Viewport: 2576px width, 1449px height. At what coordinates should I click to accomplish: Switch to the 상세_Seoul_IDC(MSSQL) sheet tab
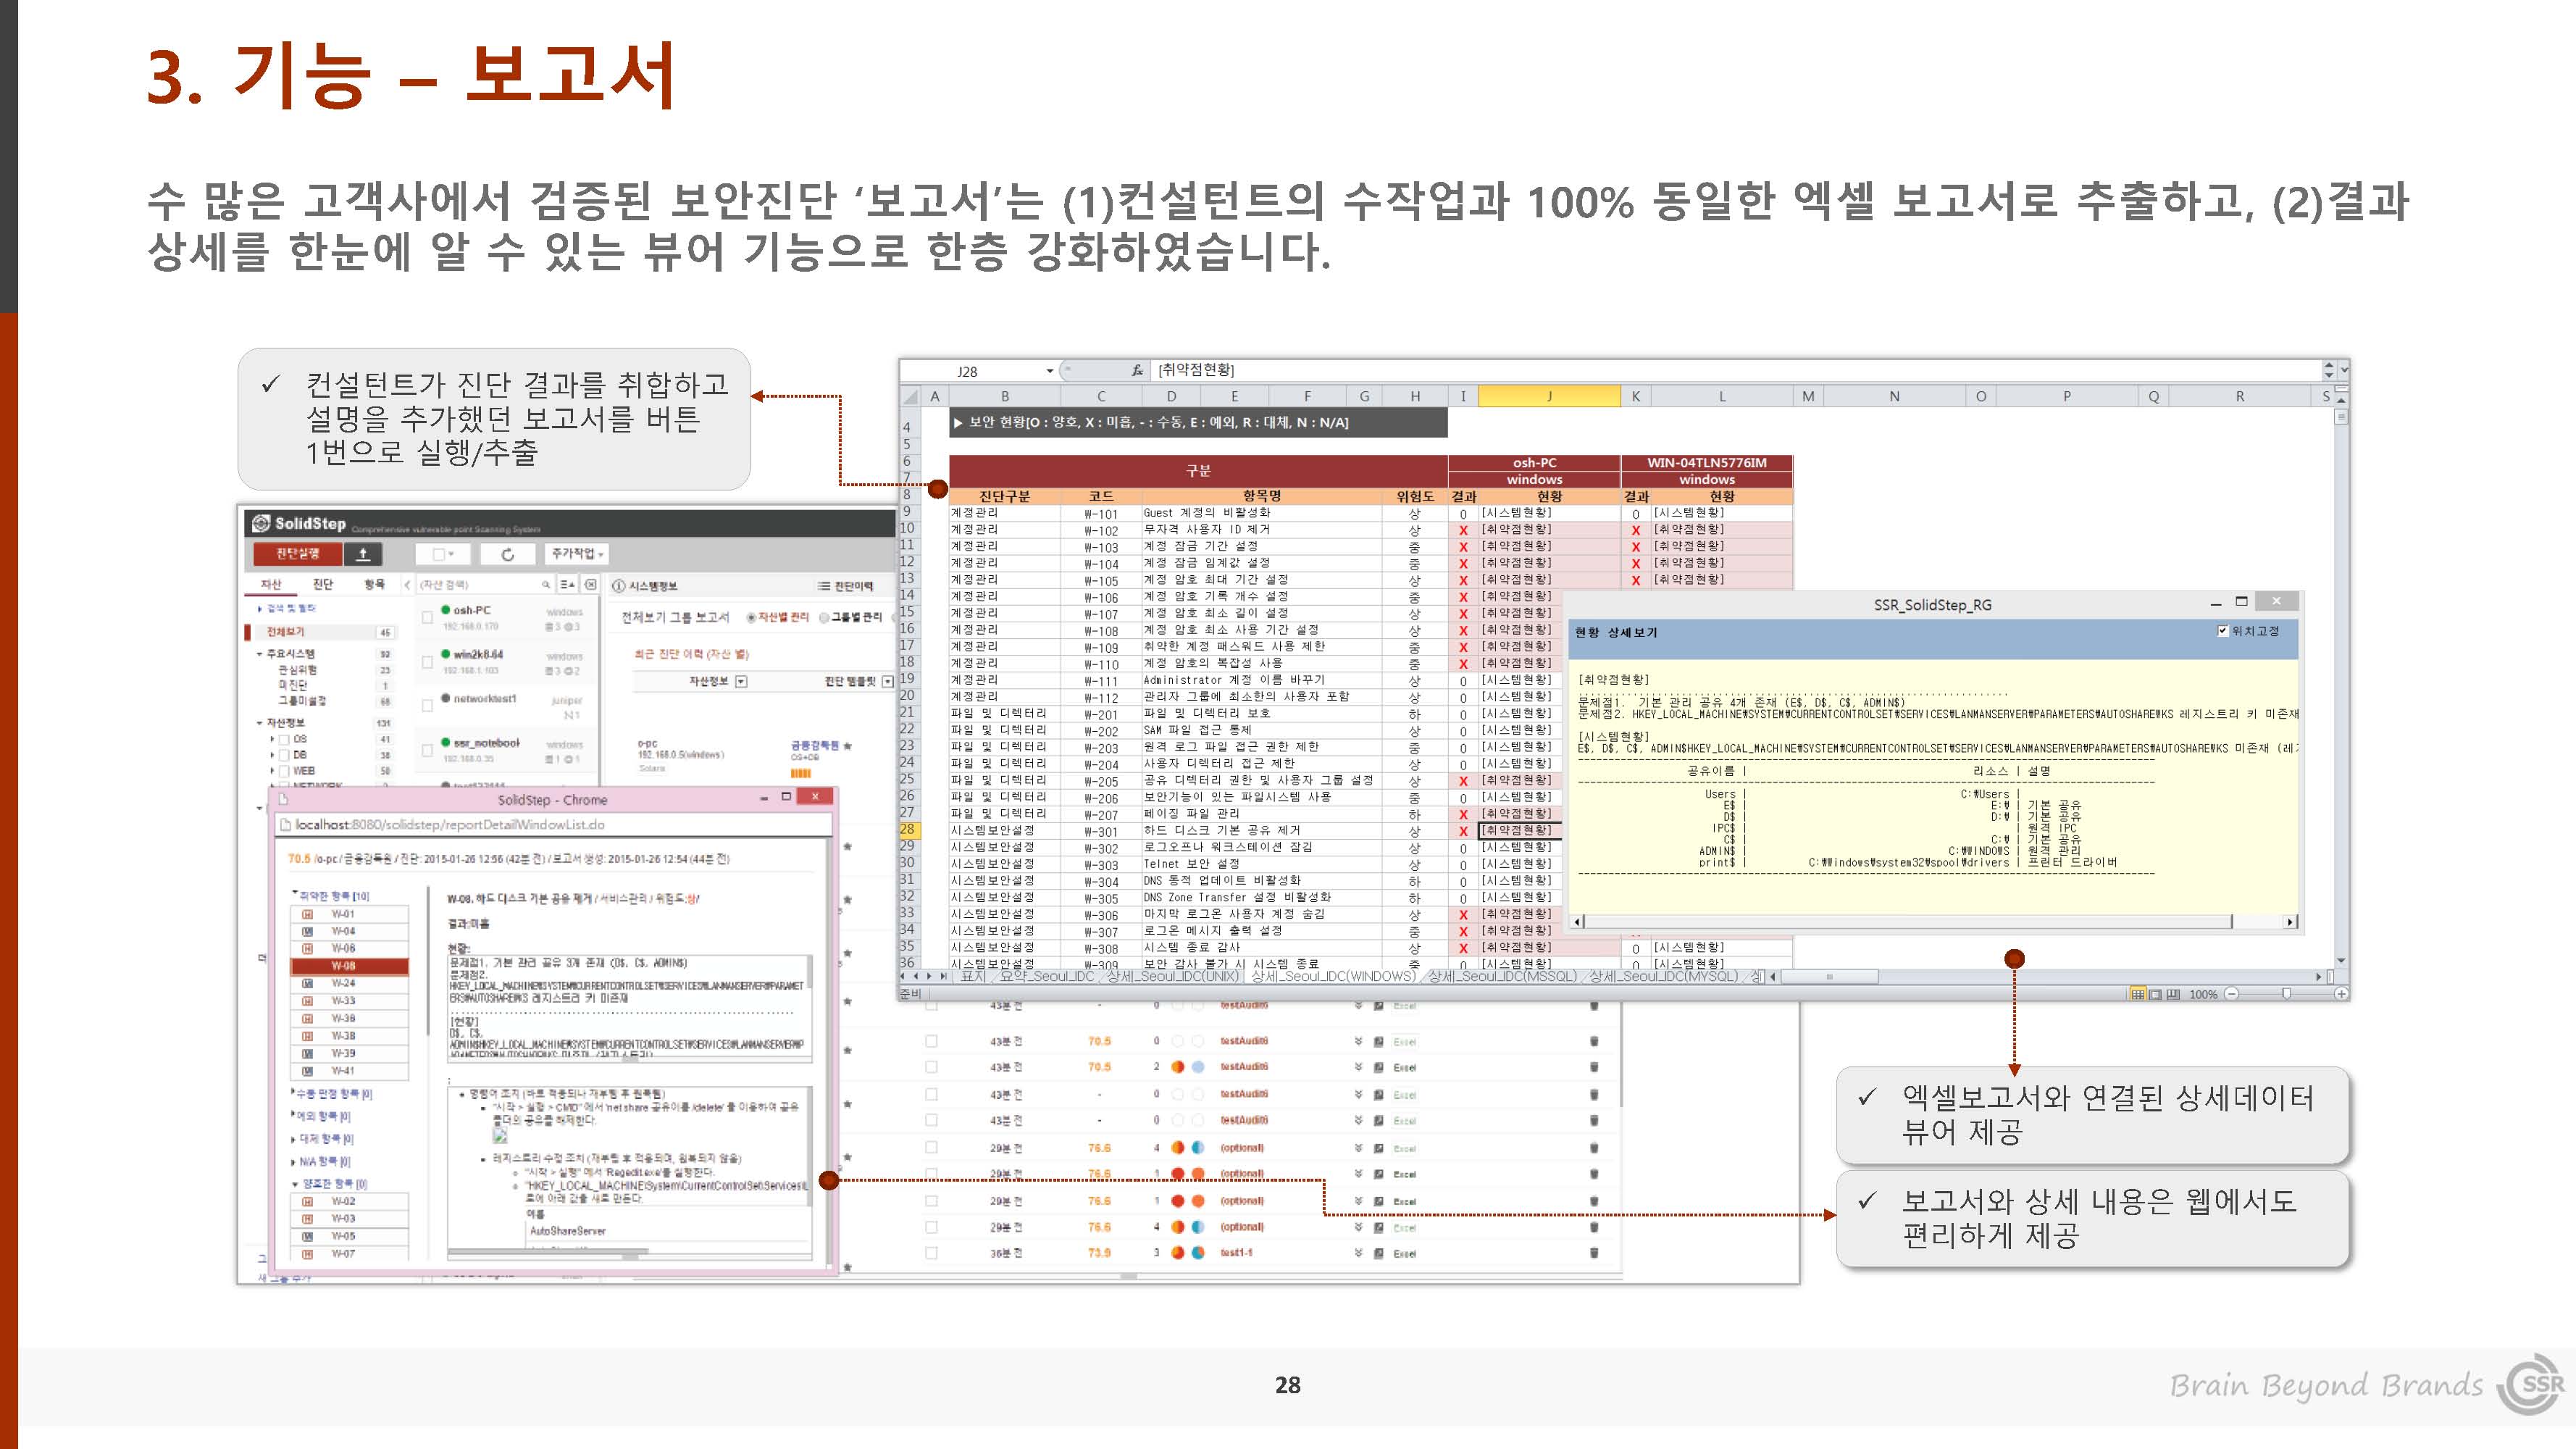[1503, 977]
